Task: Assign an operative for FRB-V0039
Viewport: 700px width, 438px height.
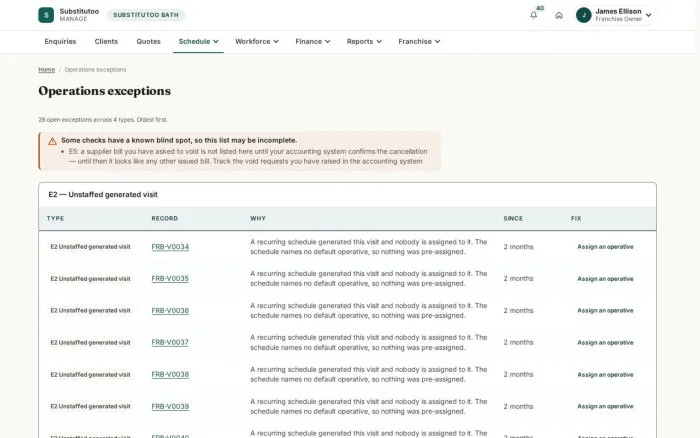Action: click(x=605, y=406)
